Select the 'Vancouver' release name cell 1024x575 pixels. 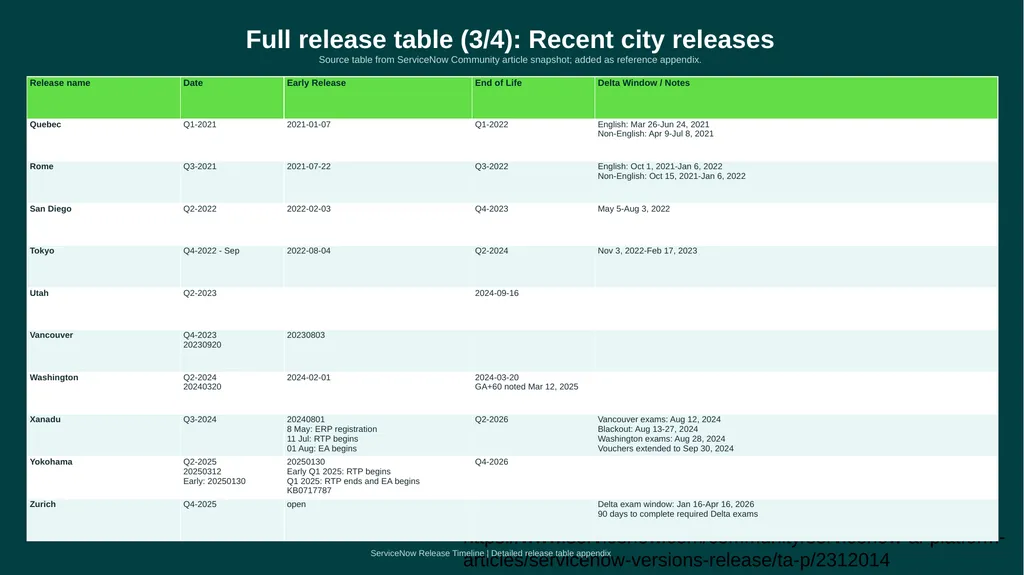coord(103,350)
